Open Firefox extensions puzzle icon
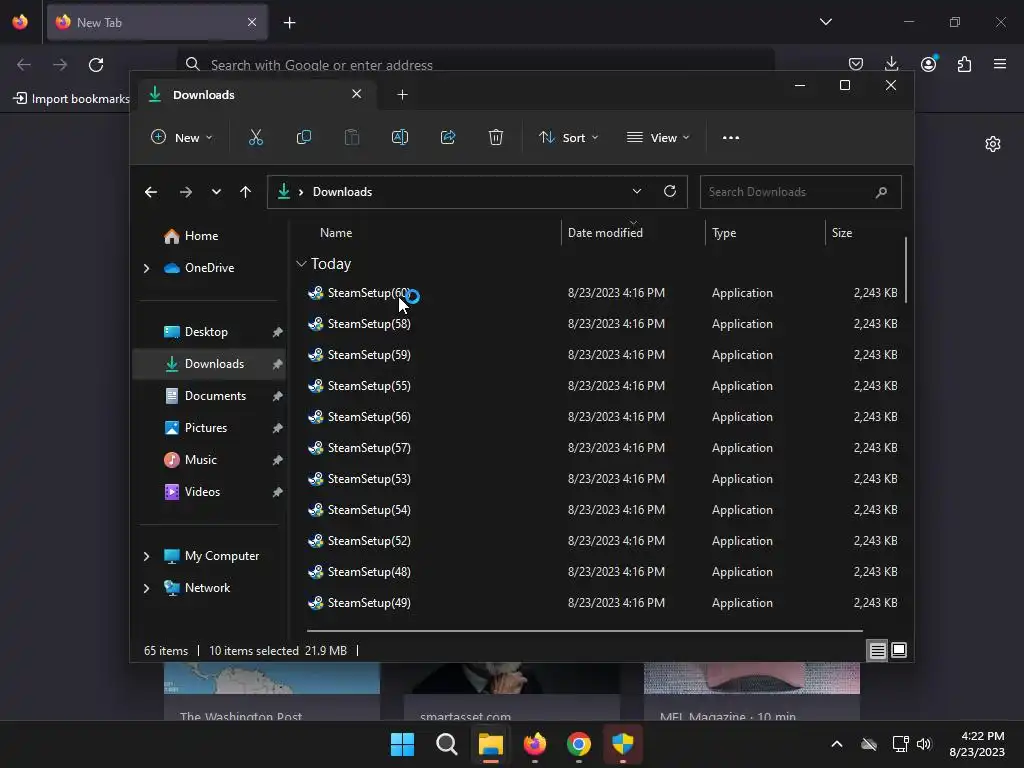Image resolution: width=1024 pixels, height=768 pixels. [964, 64]
